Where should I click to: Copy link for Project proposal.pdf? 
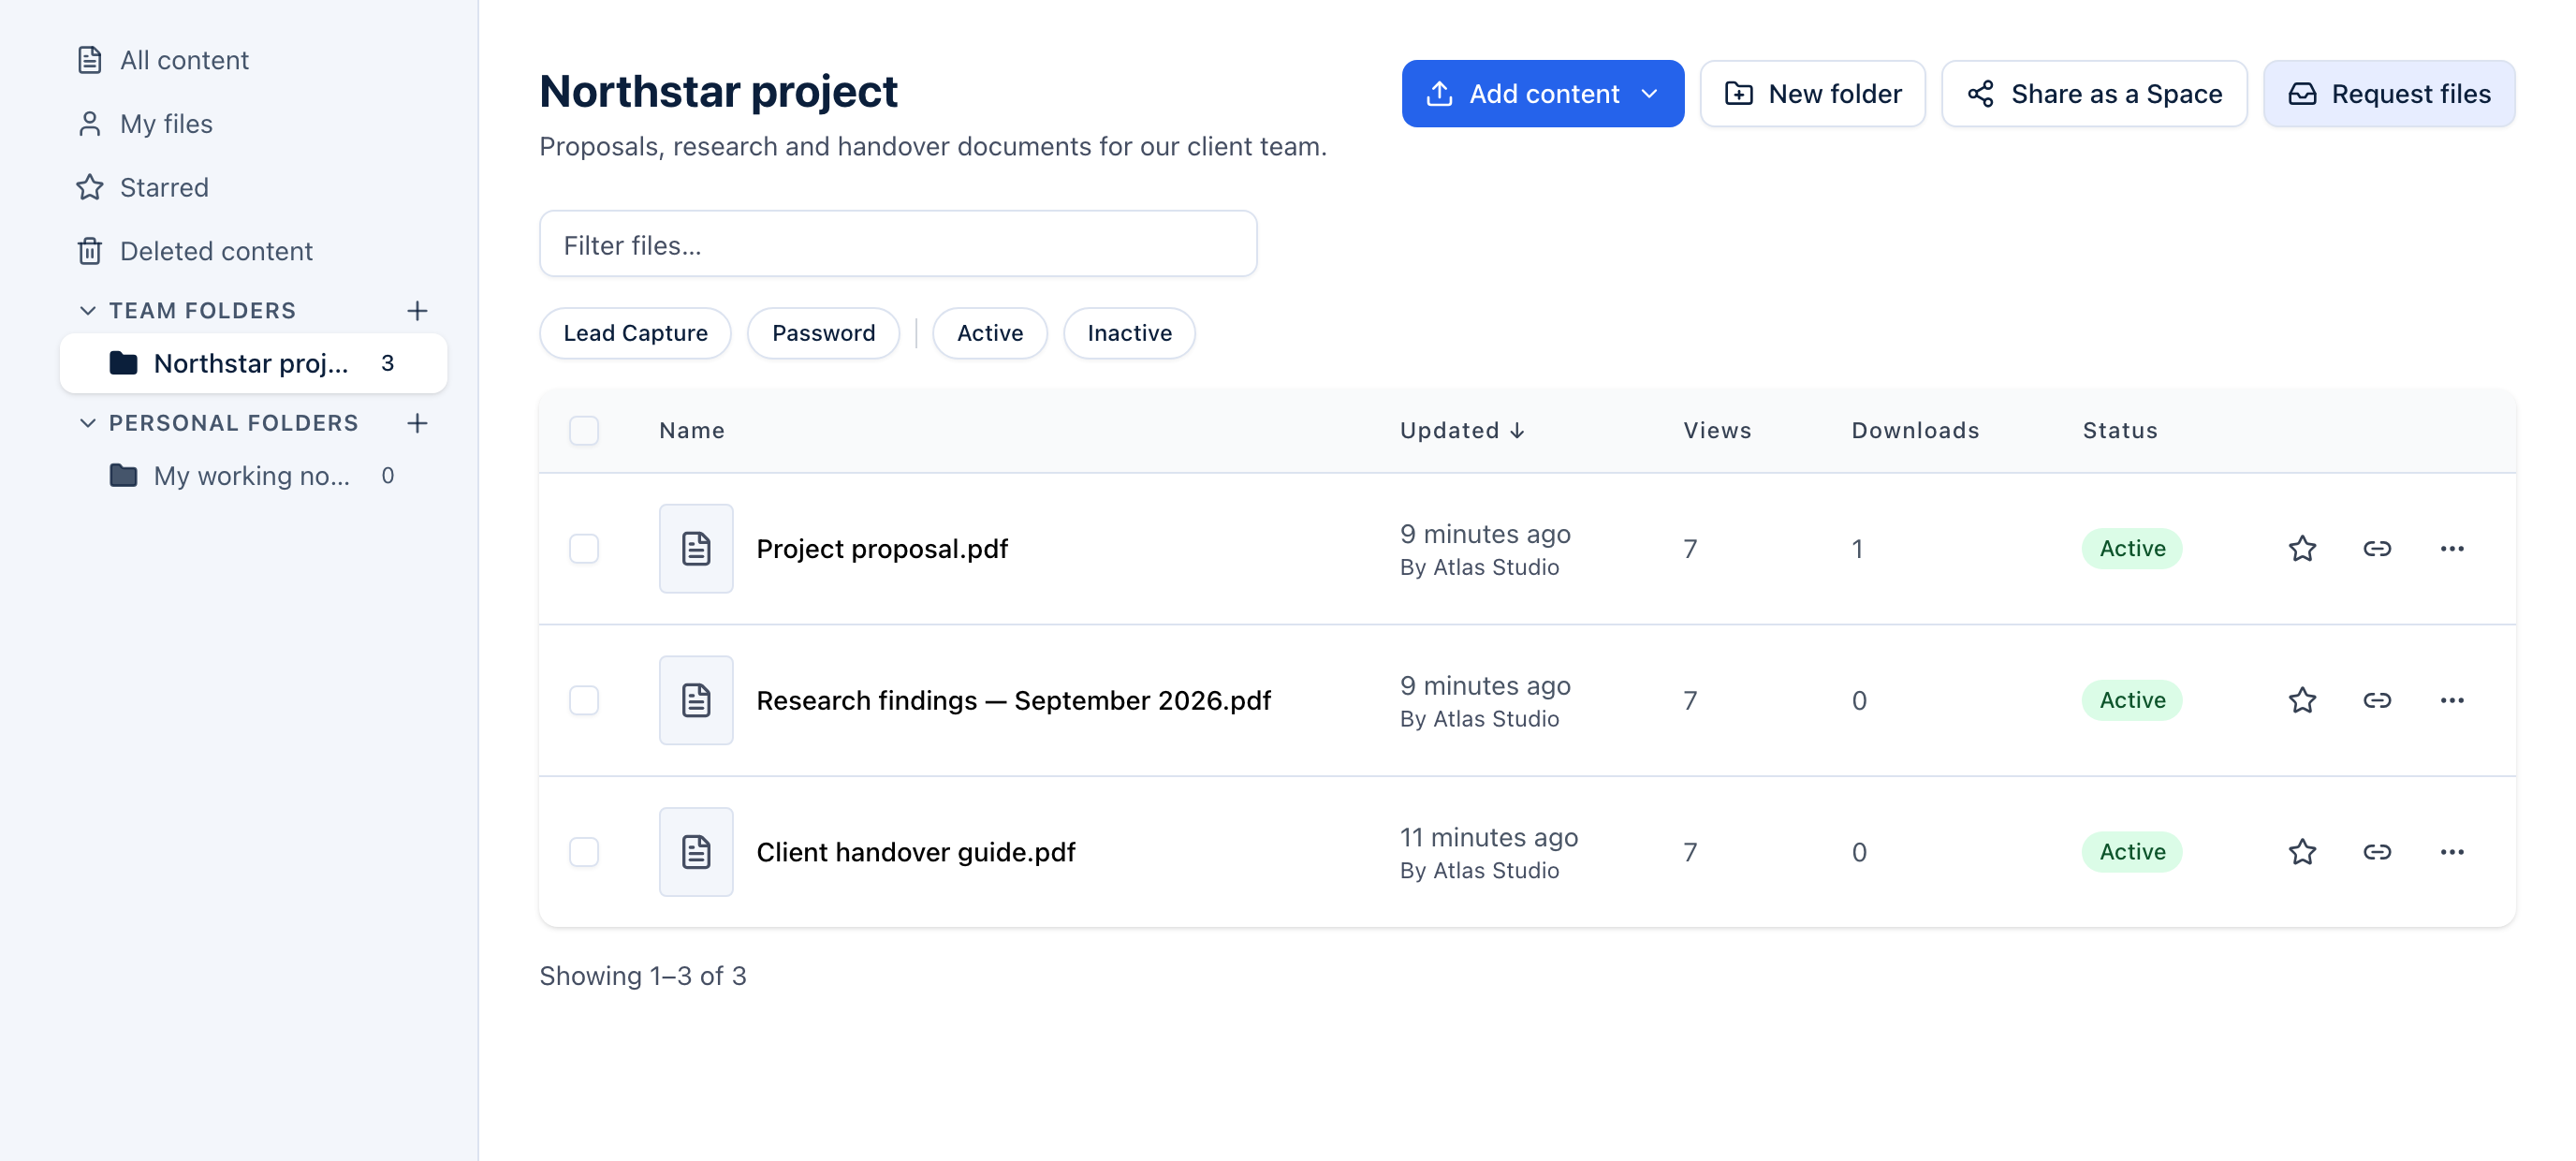coord(2377,549)
